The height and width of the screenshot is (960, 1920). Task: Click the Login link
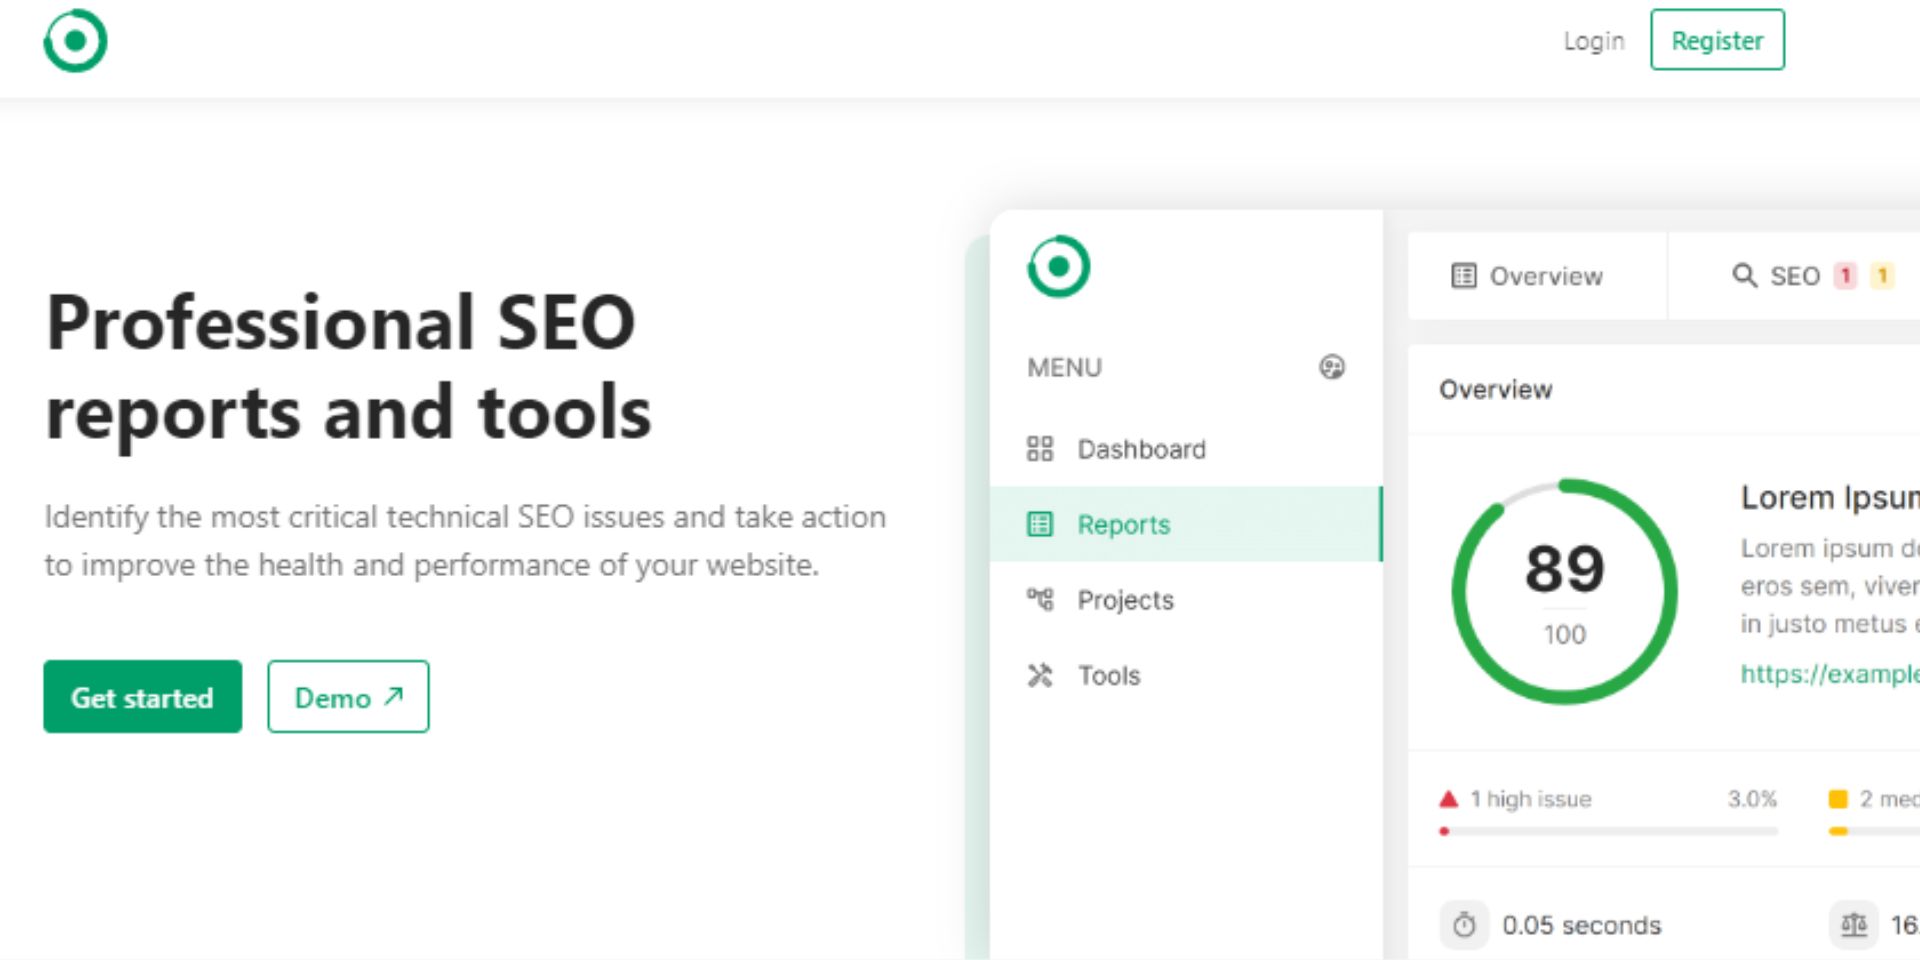[1593, 41]
